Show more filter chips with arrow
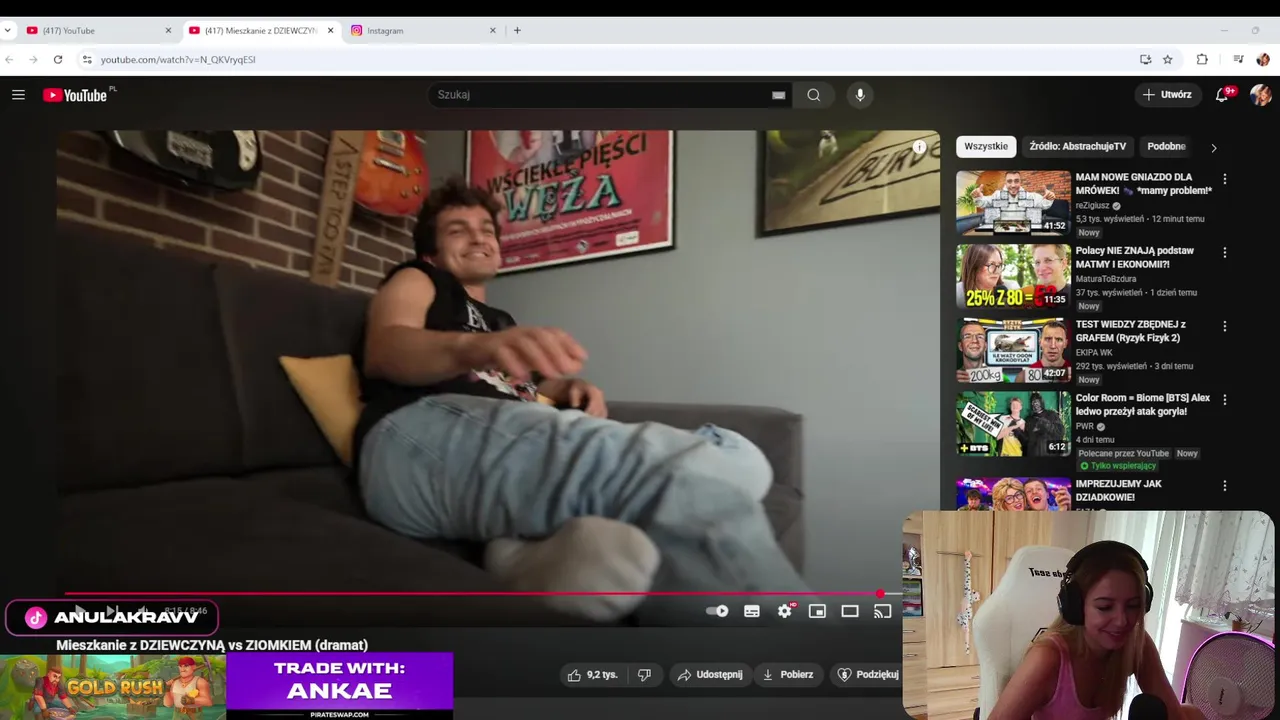Viewport: 1280px width, 720px height. coord(1214,148)
